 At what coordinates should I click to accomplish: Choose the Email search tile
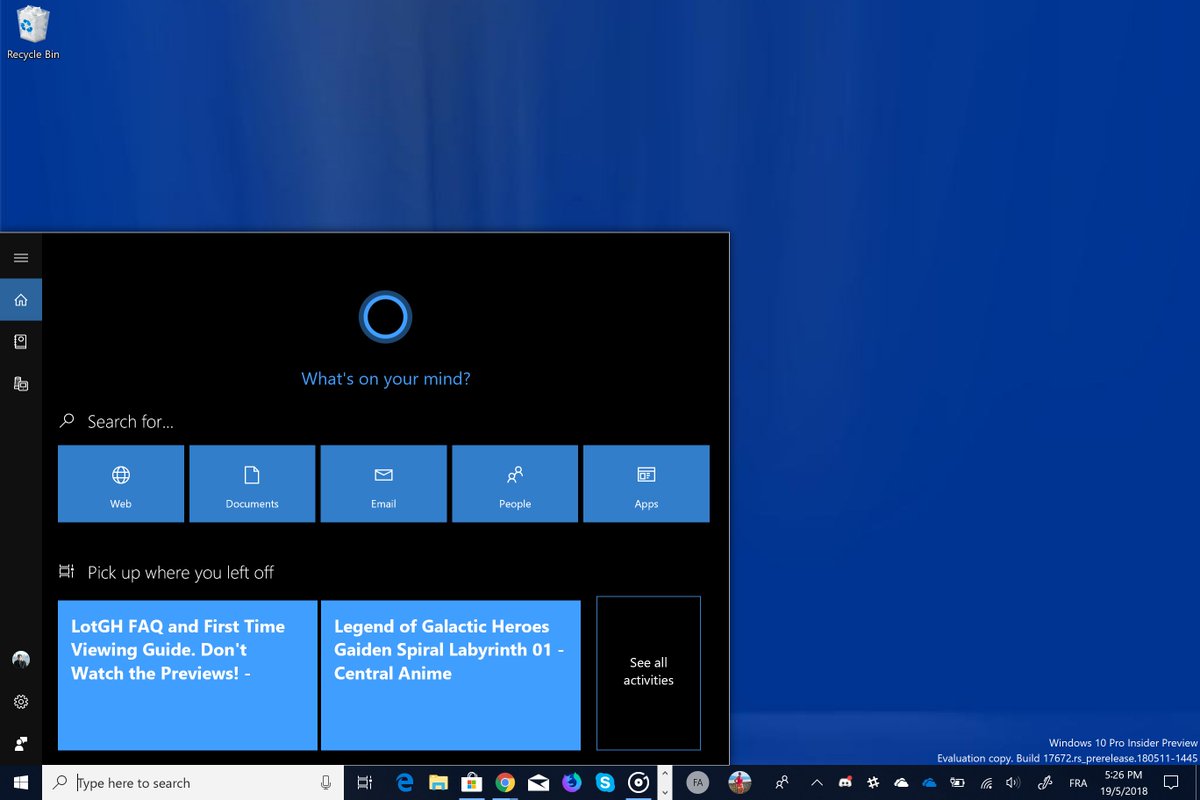384,484
